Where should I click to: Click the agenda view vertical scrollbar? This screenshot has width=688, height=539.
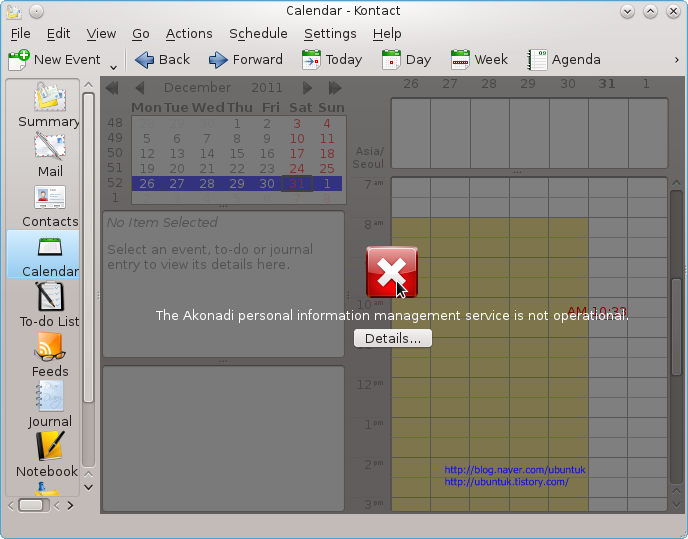point(677,327)
